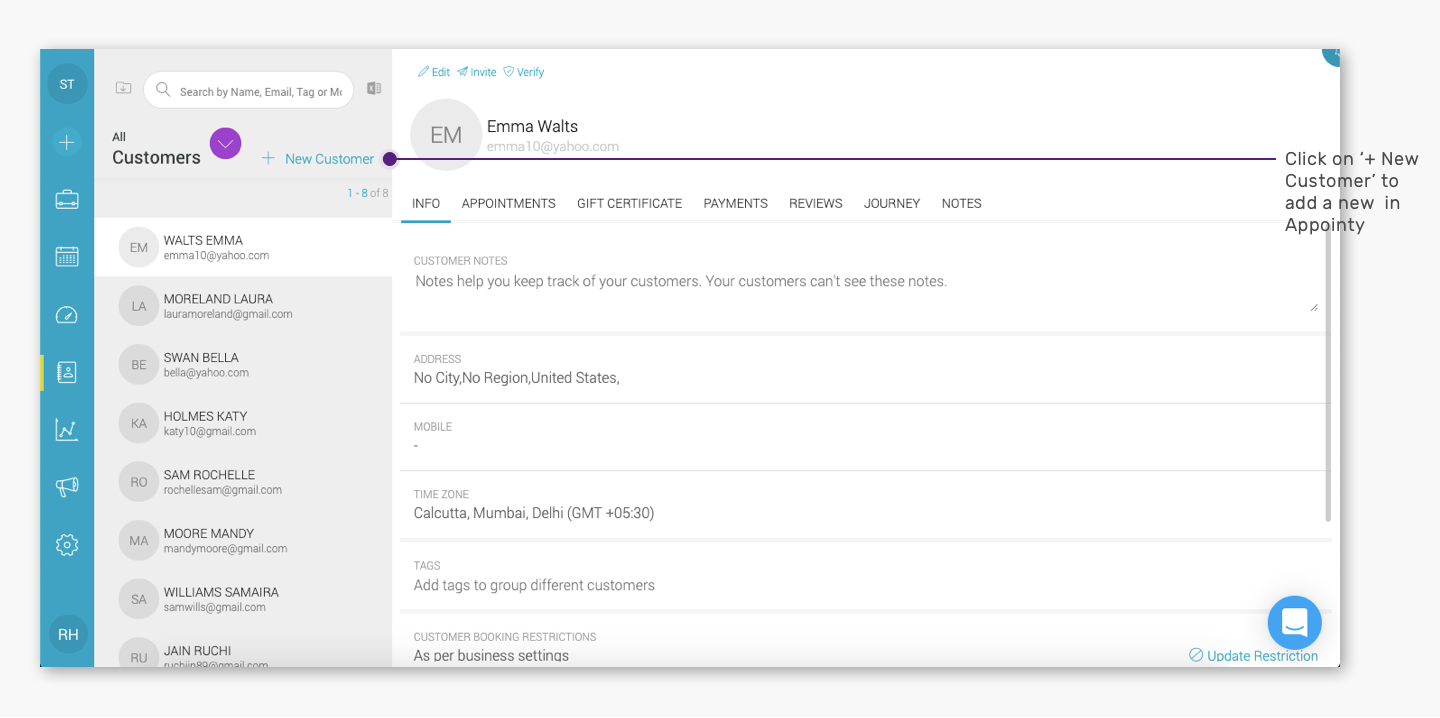This screenshot has width=1440, height=718.
Task: Open the JOURNEY tab
Action: pyautogui.click(x=892, y=203)
